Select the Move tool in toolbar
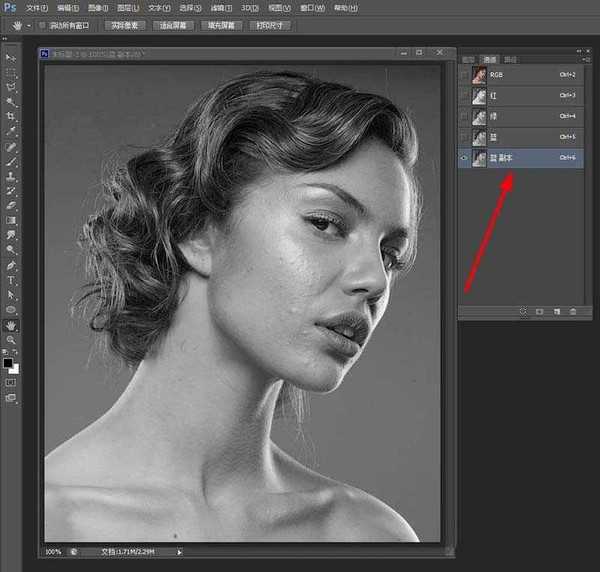Viewport: 600px width, 572px height. point(11,59)
